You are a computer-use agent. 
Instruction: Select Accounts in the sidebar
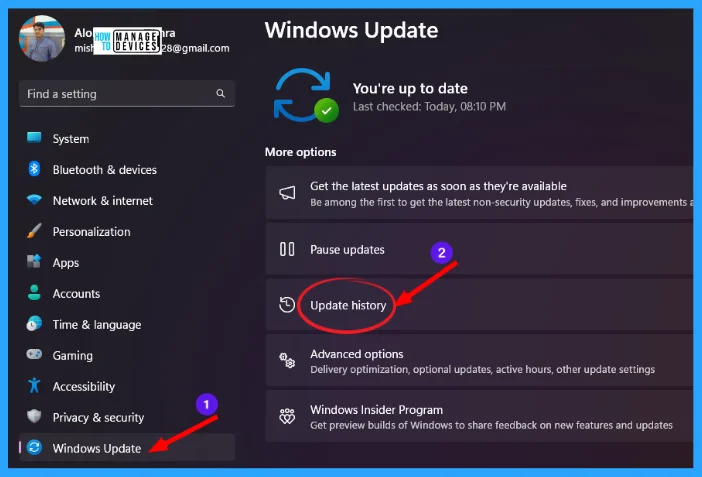tap(127, 293)
